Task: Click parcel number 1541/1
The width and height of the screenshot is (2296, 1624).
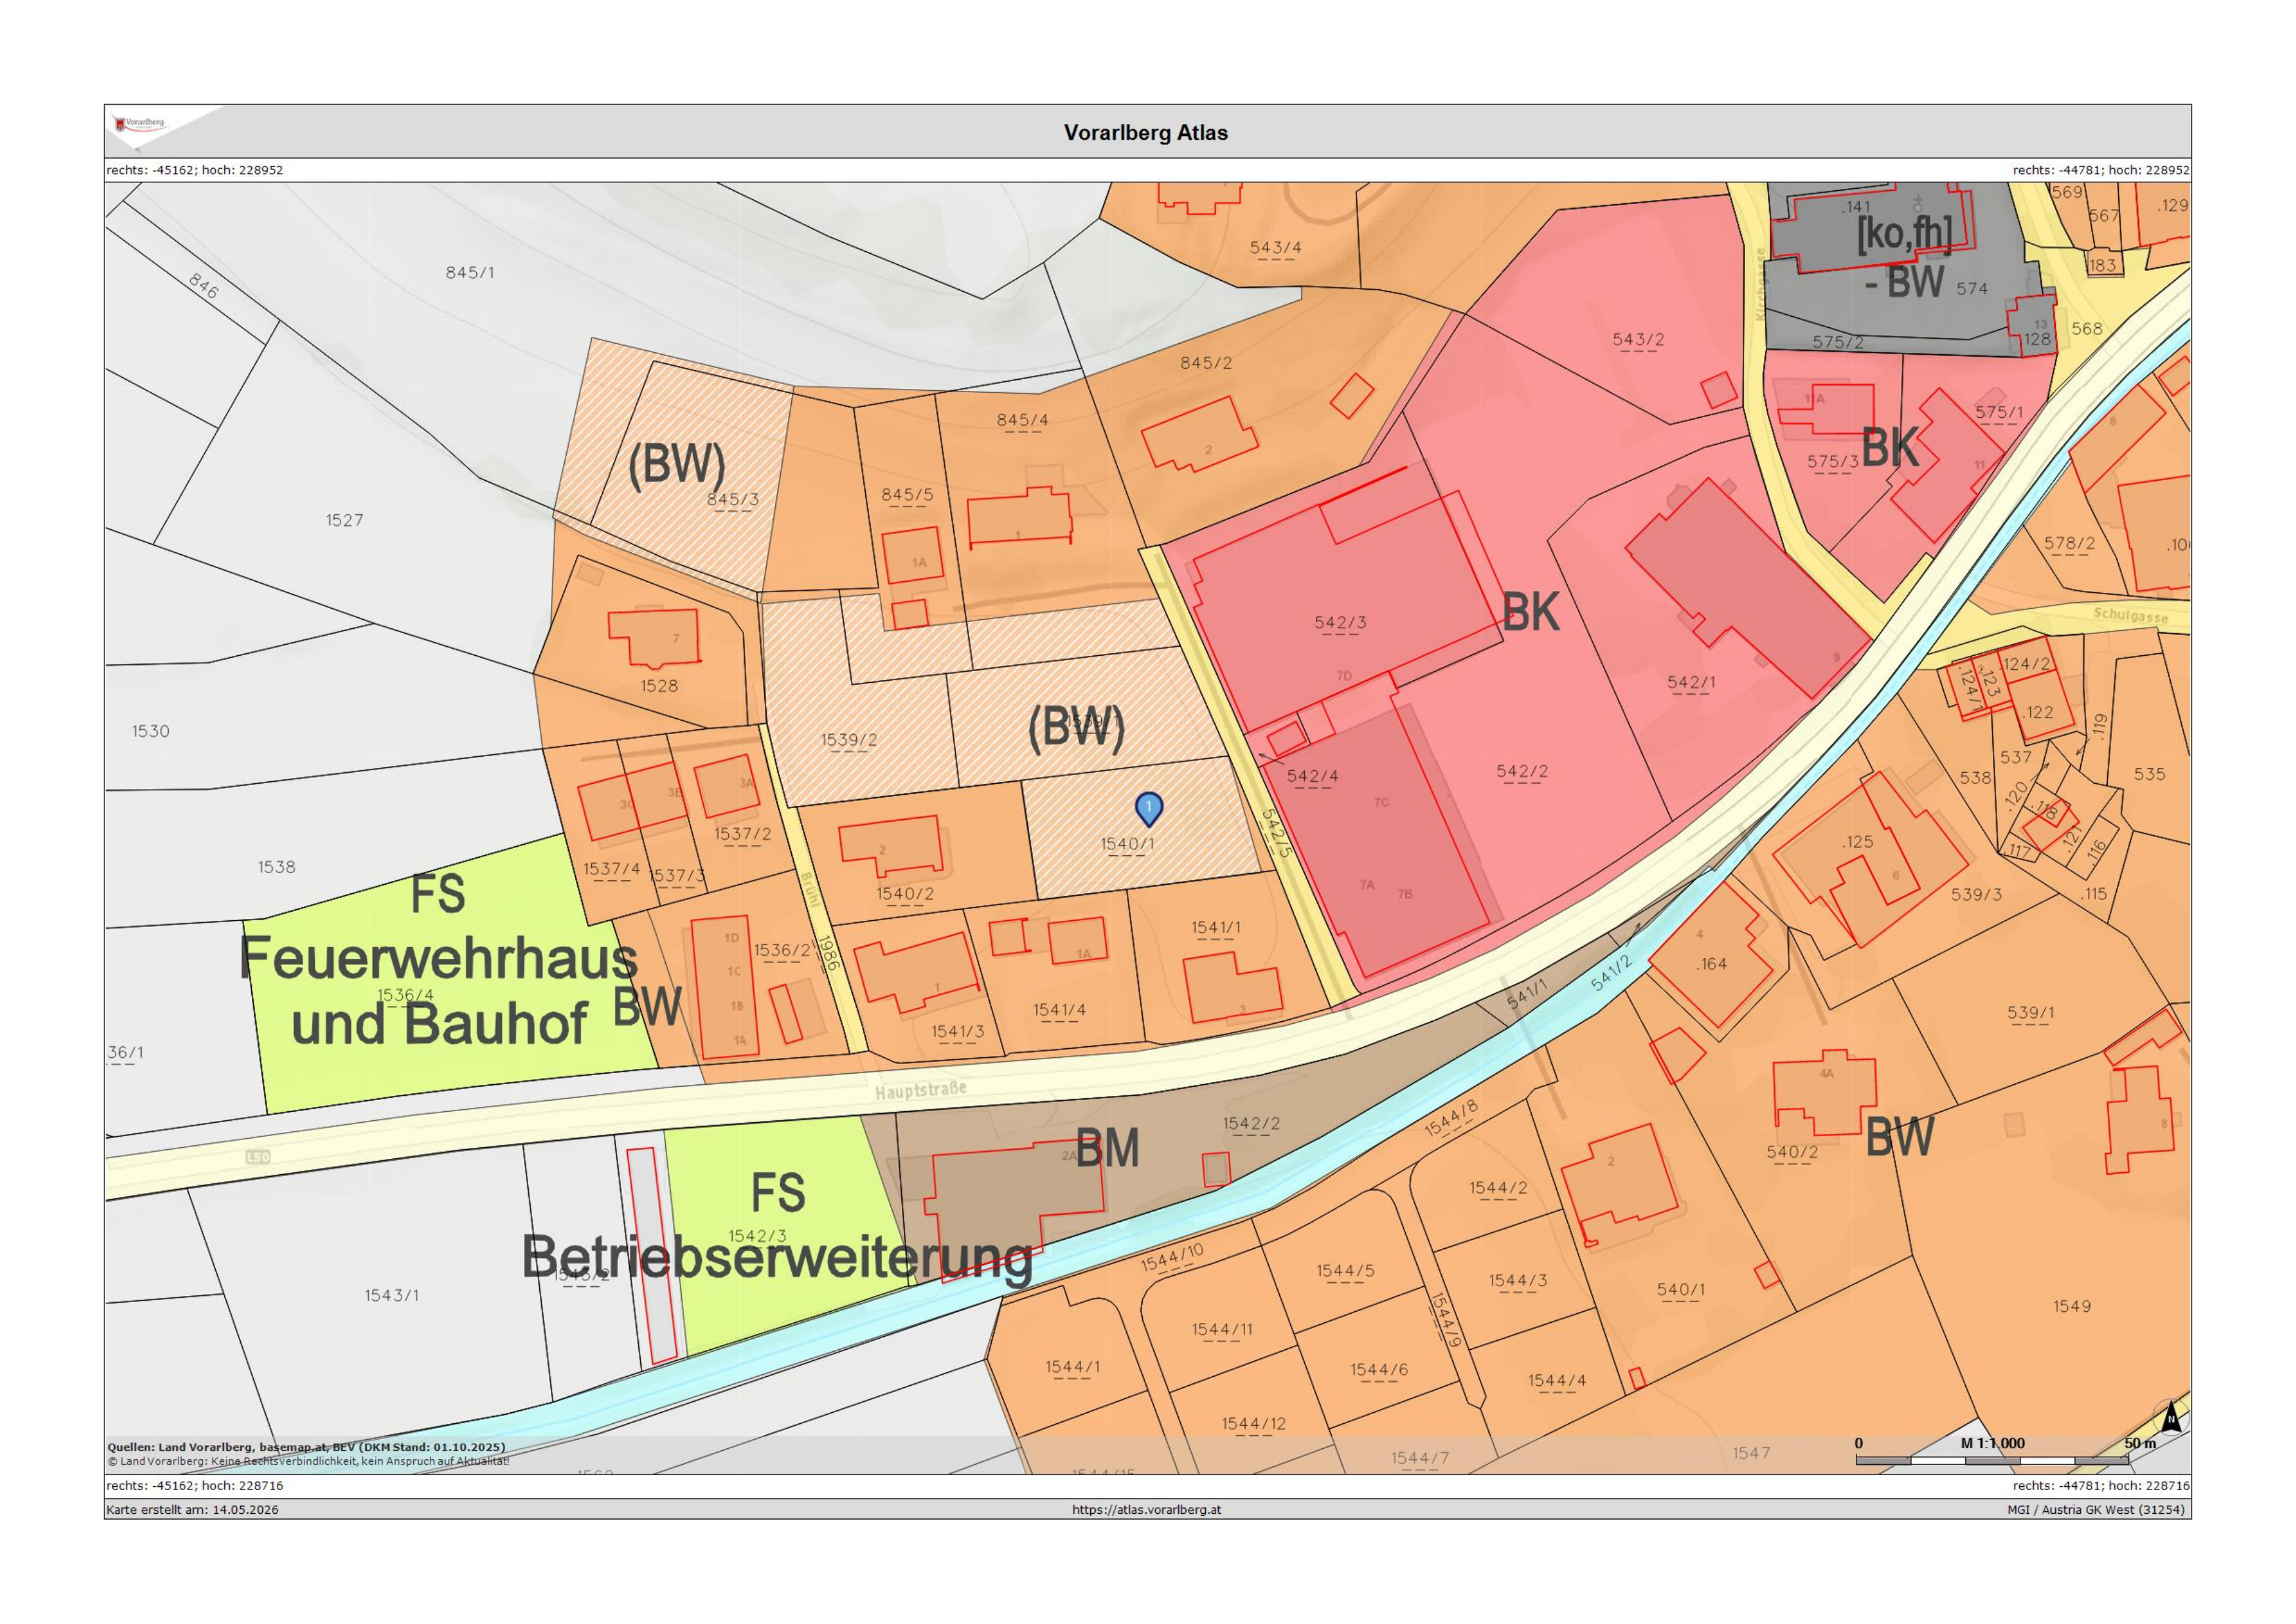Action: click(x=1216, y=927)
